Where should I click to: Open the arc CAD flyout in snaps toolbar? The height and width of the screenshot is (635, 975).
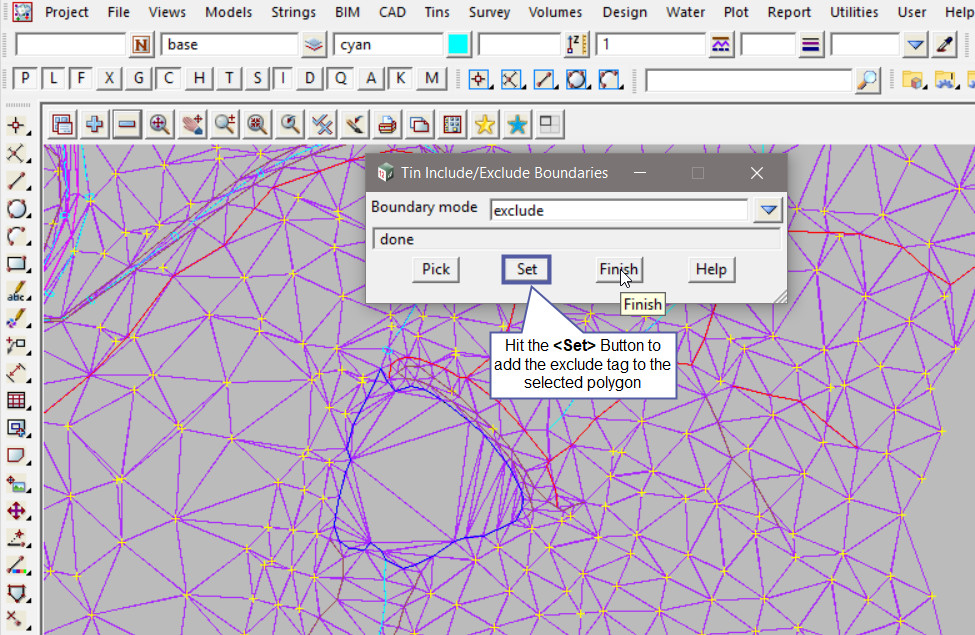[x=610, y=80]
